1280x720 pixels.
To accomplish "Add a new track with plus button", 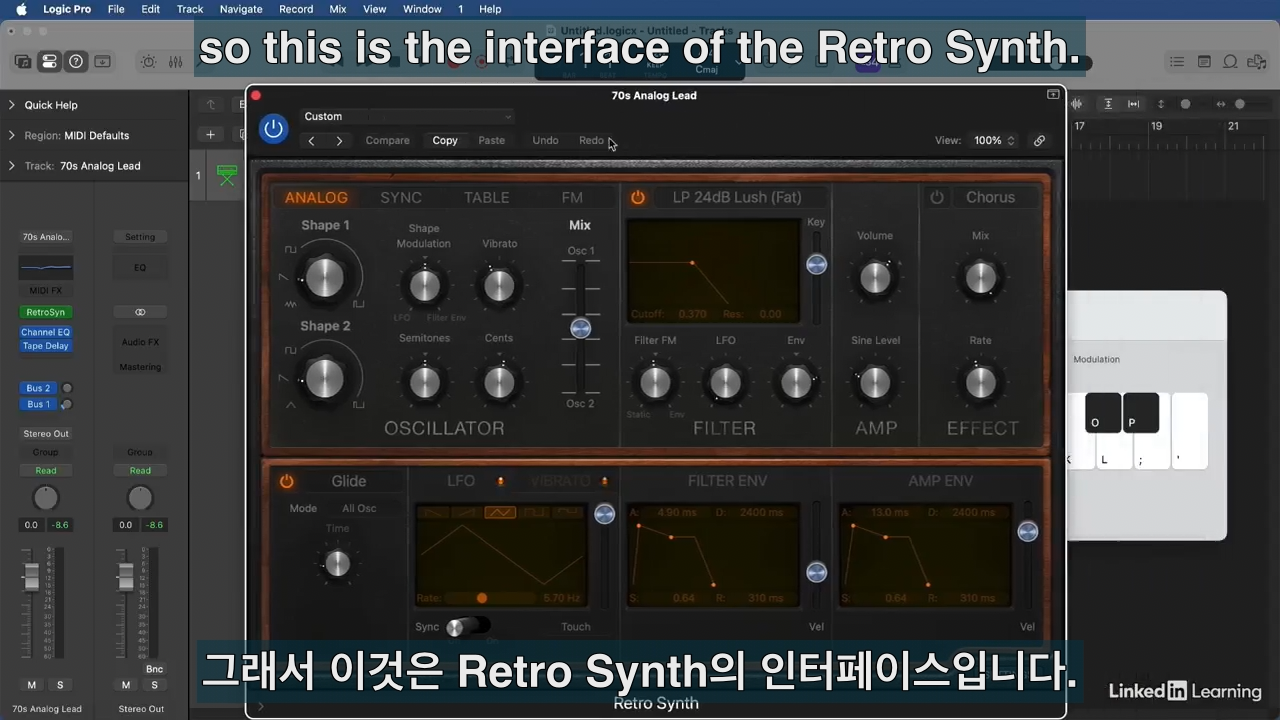I will (x=210, y=134).
